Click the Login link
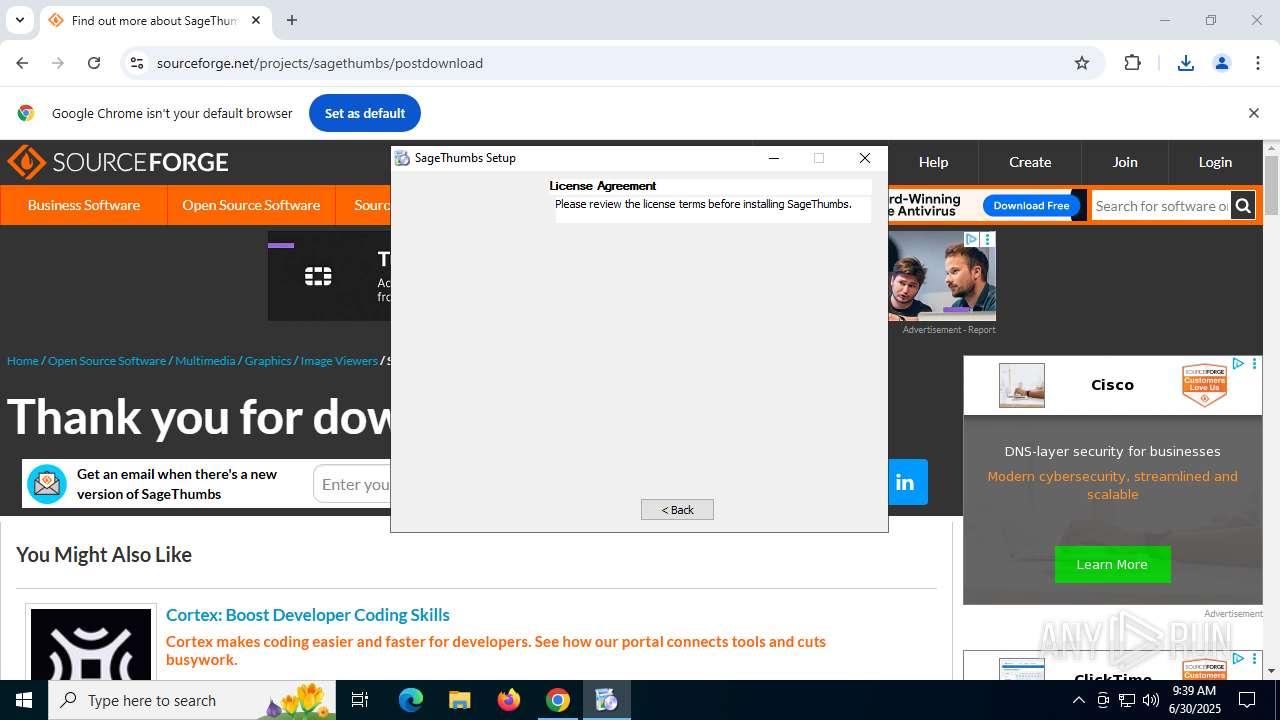This screenshot has height=720, width=1280. (x=1215, y=162)
